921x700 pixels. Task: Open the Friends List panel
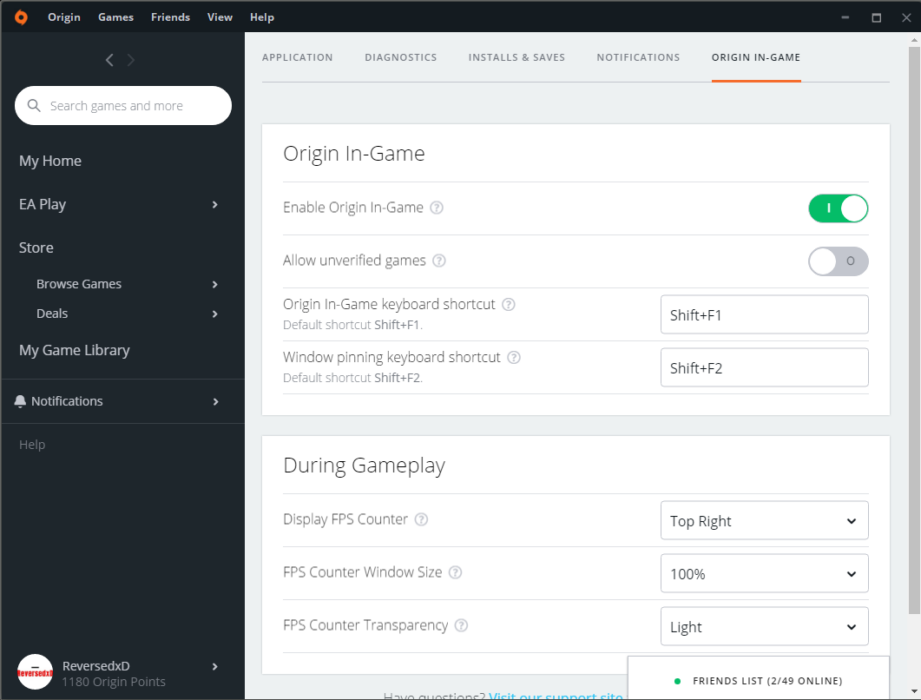[767, 680]
